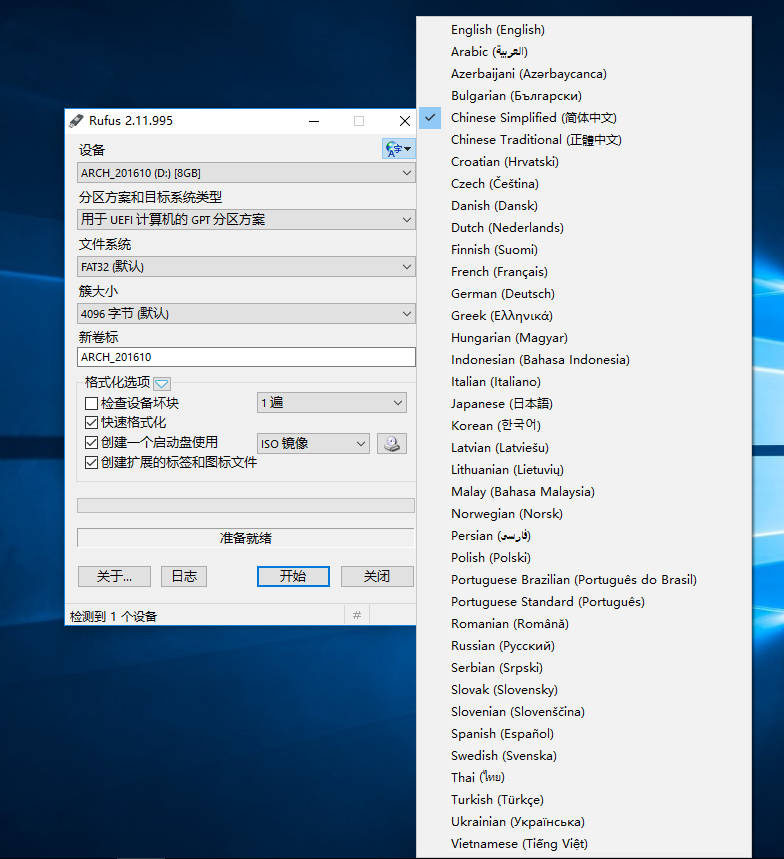Select Latvian (Latviešu) language
Screen dimensions: 784x859
click(584, 448)
